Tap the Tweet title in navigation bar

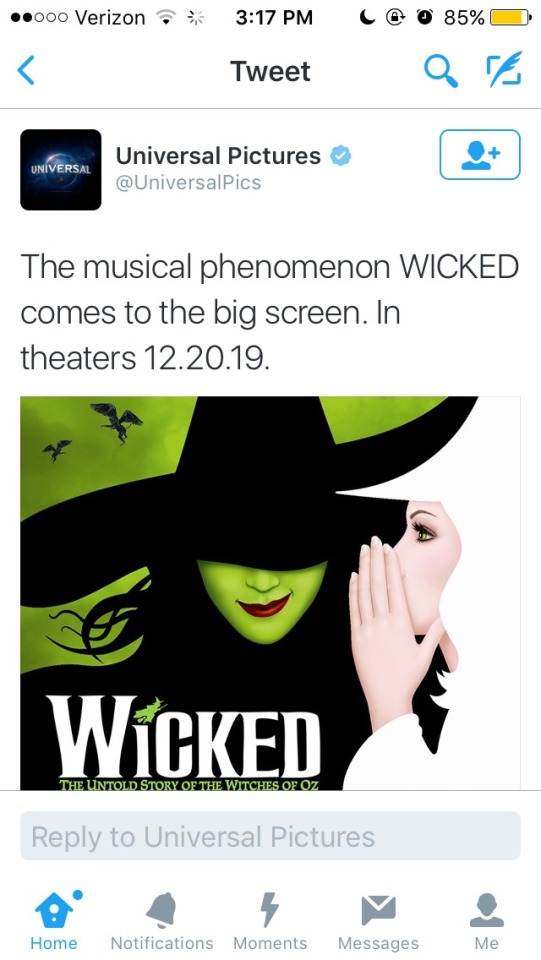coord(270,71)
